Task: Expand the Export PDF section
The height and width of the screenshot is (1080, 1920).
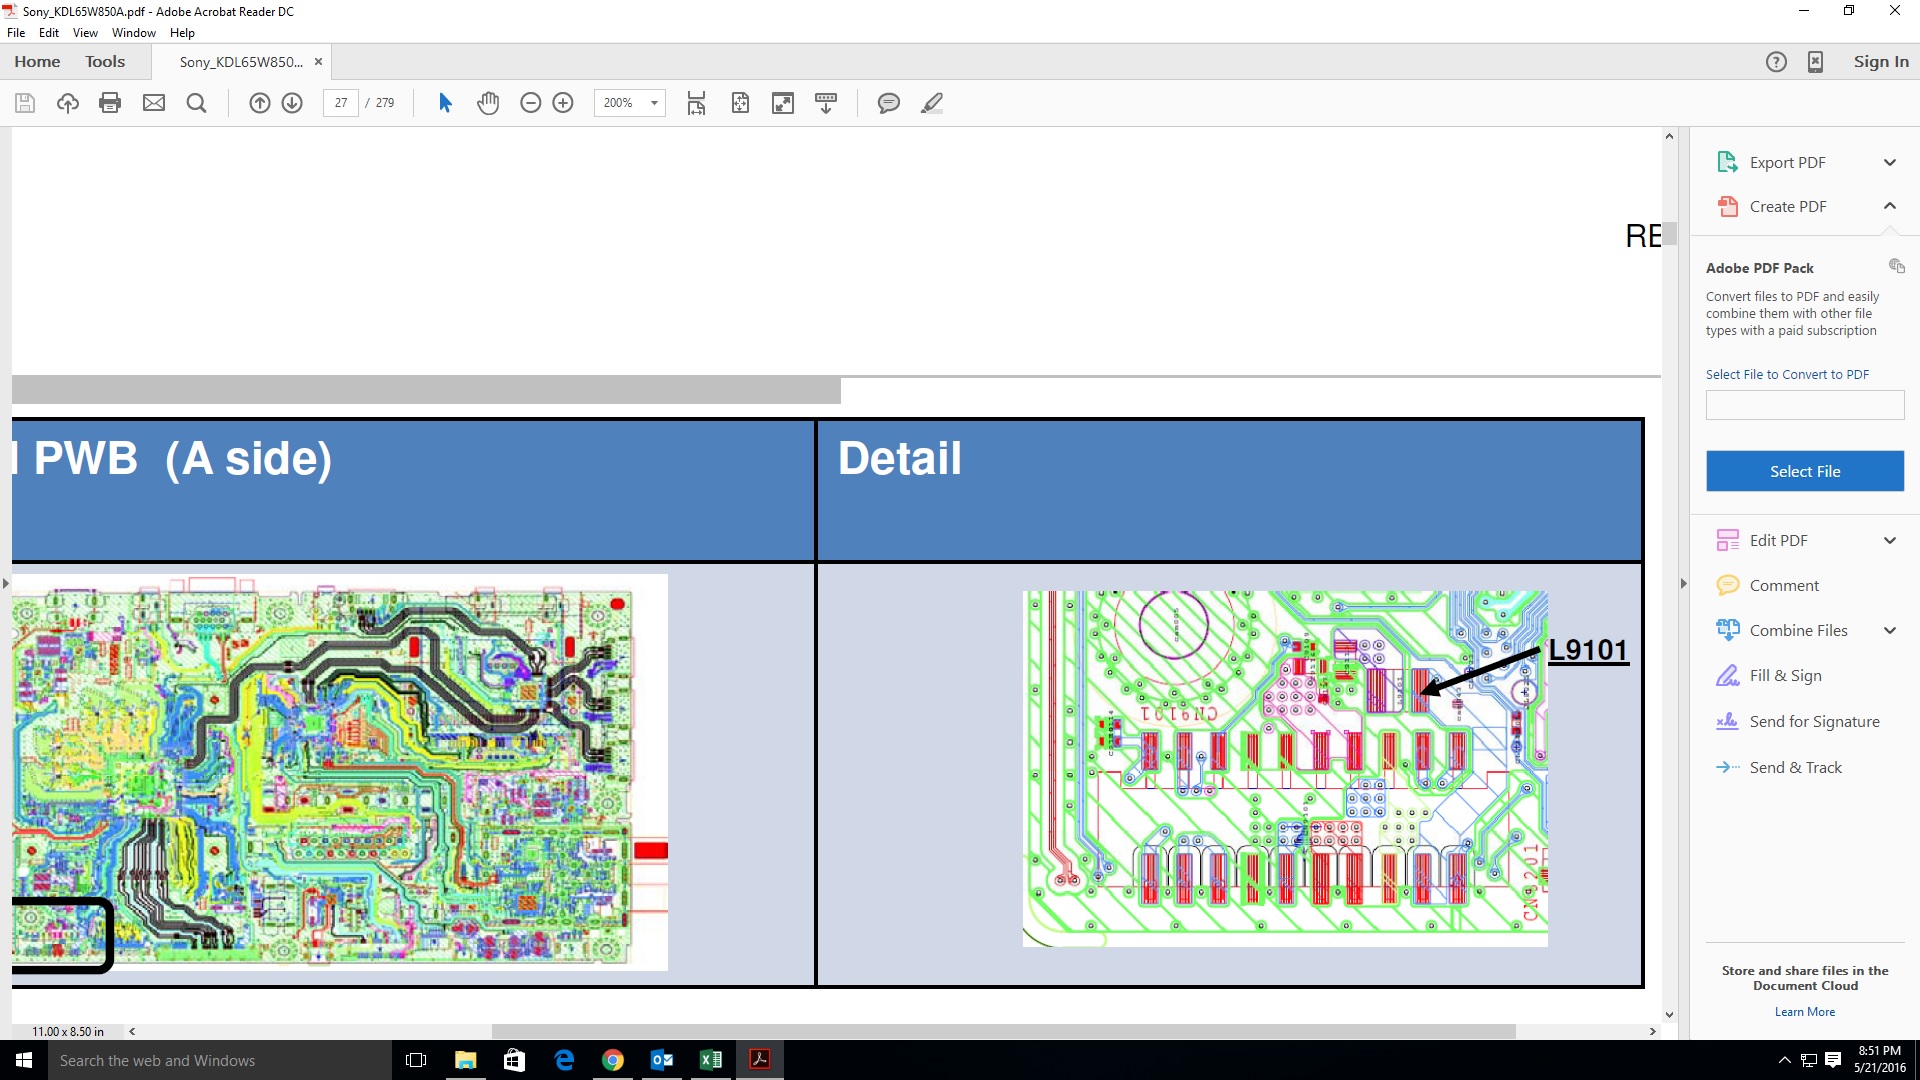Action: tap(1889, 162)
